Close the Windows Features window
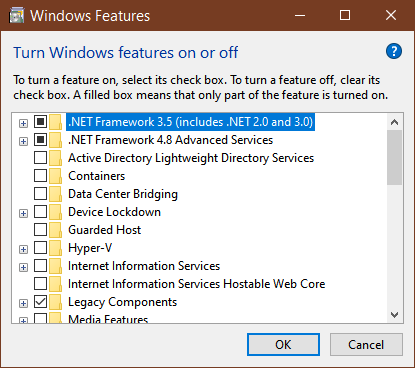The image size is (415, 368). pyautogui.click(x=391, y=15)
